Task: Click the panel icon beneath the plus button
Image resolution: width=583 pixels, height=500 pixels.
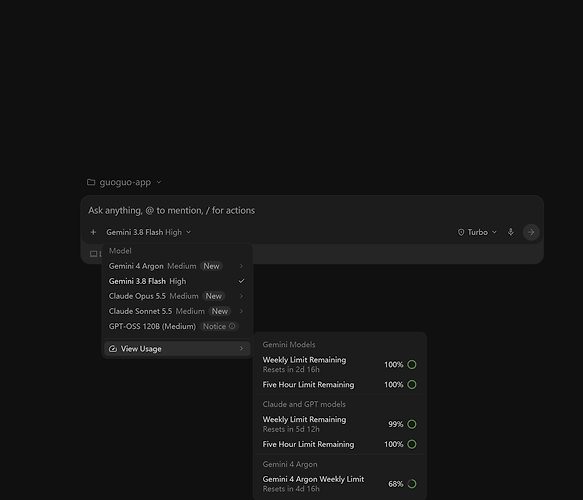Action: (93, 254)
